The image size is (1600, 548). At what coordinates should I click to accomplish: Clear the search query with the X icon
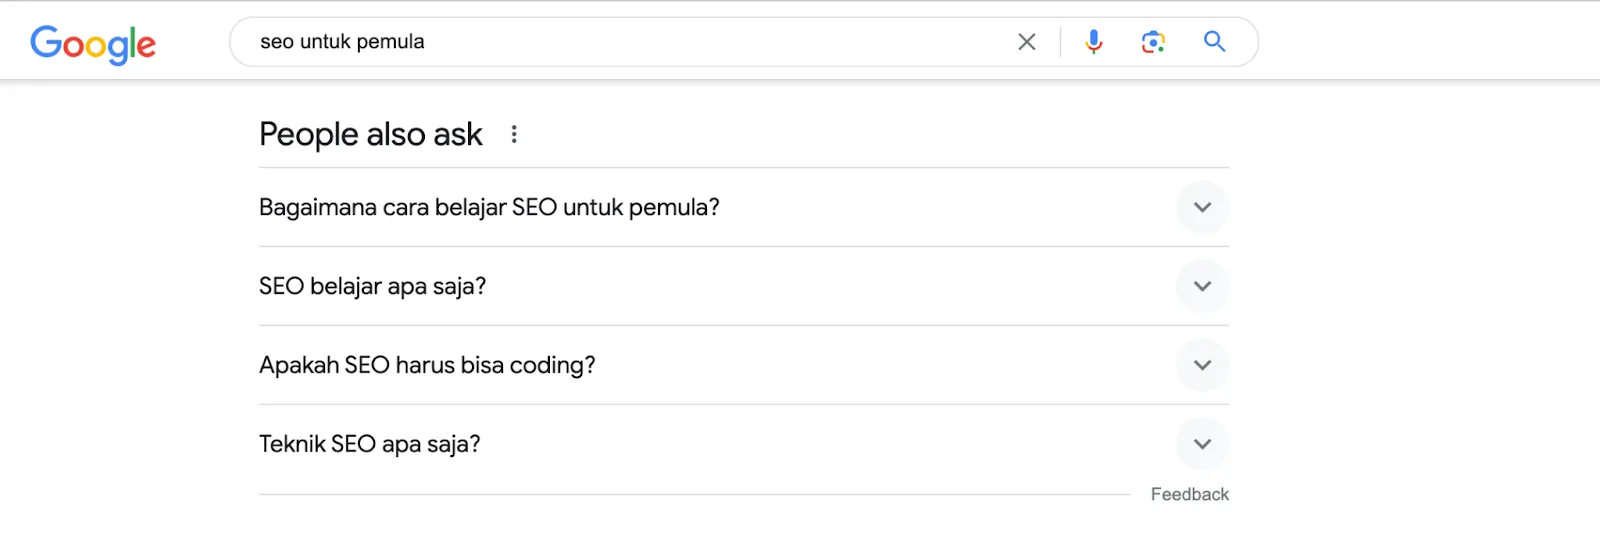click(x=1026, y=42)
